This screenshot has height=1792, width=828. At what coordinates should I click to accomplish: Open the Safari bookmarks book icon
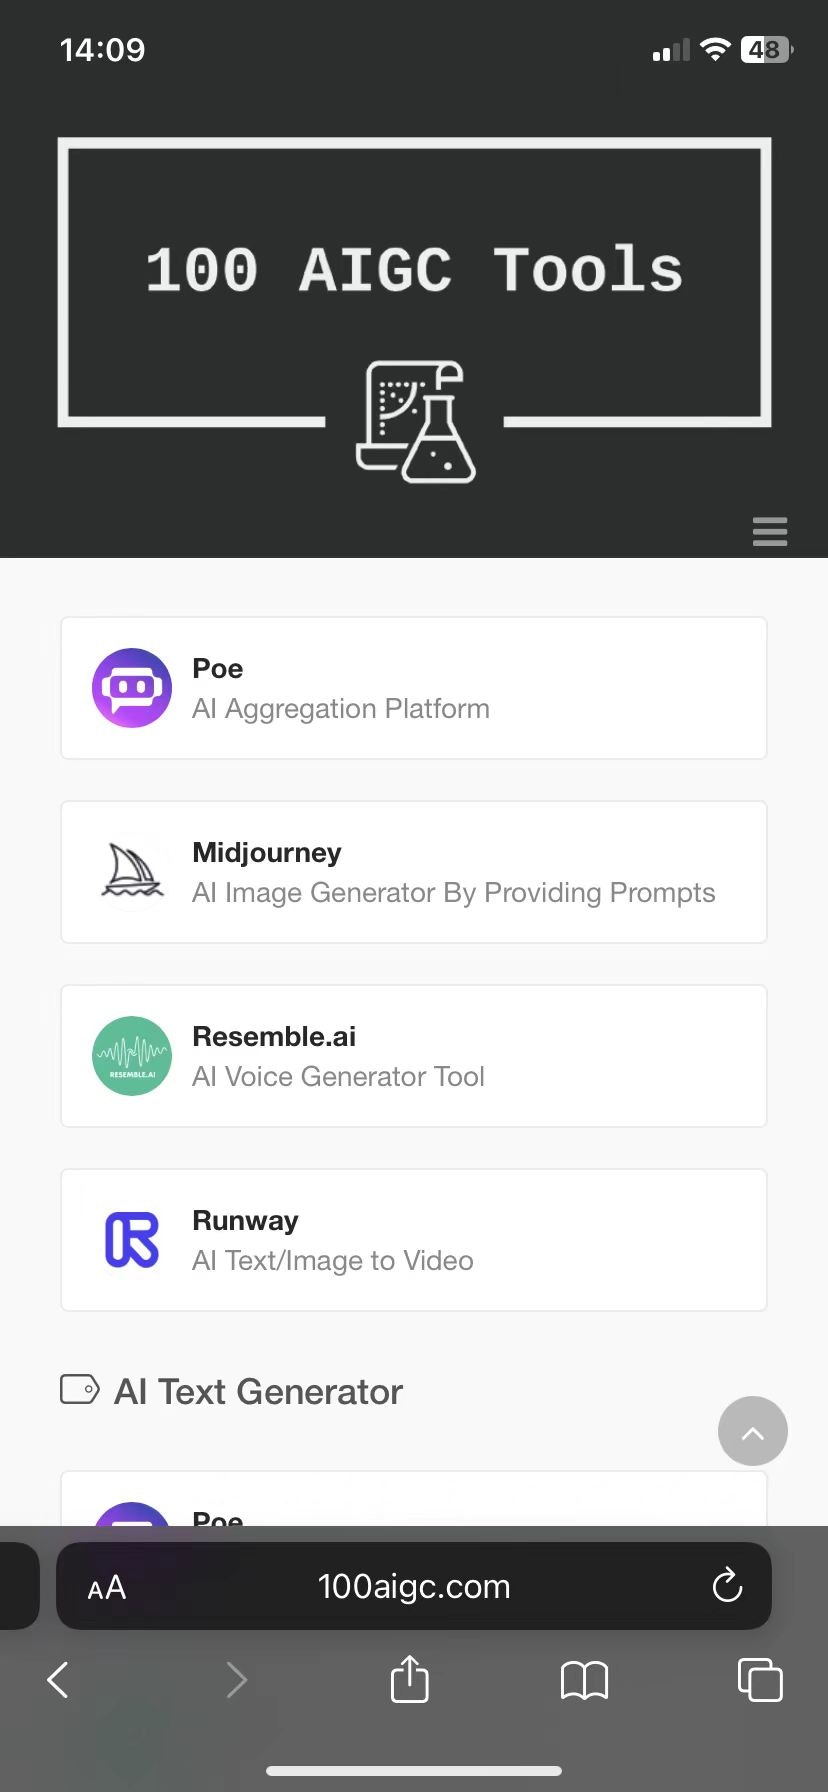pos(584,1680)
